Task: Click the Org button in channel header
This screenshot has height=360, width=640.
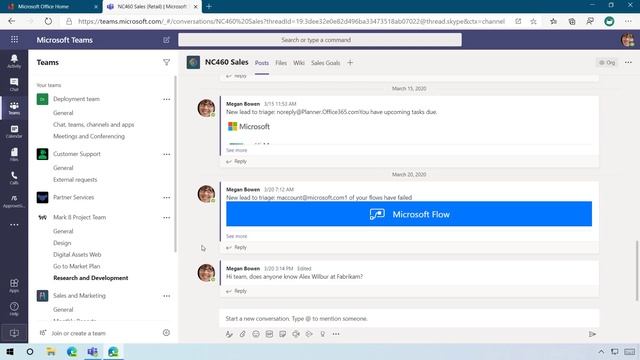Action: pyautogui.click(x=607, y=62)
